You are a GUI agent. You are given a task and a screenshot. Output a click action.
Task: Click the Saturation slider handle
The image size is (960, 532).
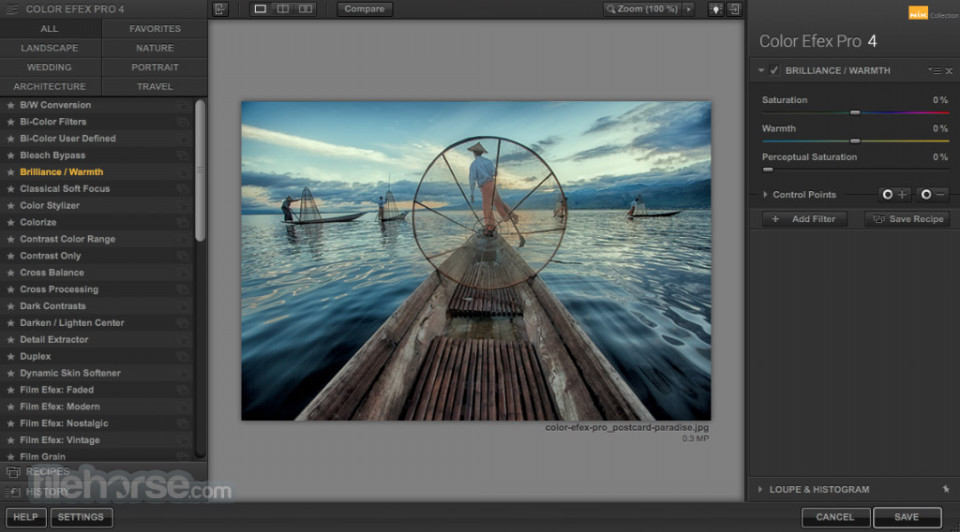point(855,113)
